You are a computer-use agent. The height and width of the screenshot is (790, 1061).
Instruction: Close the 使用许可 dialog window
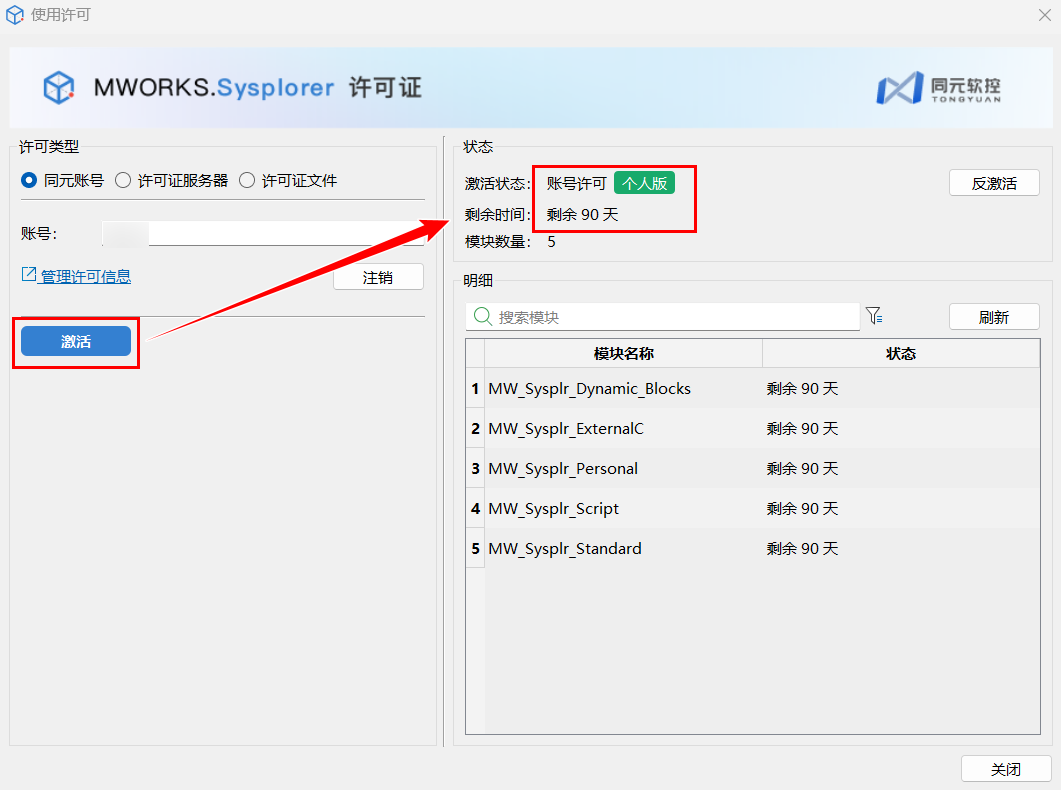click(1044, 15)
